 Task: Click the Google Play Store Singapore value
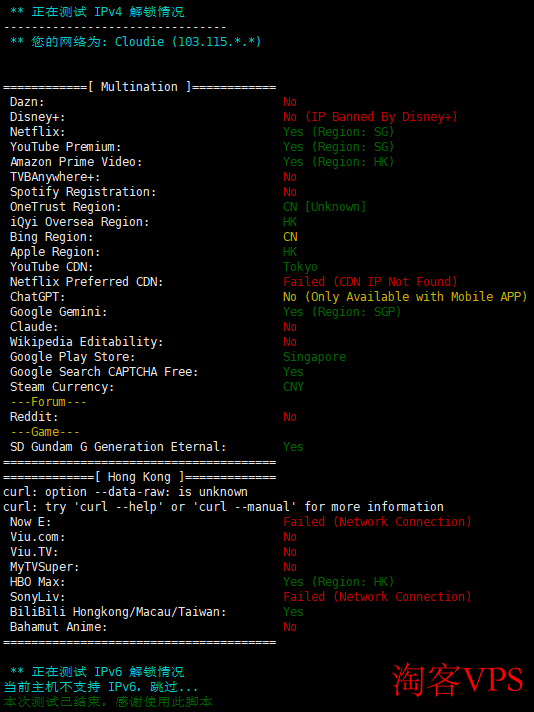coord(314,357)
